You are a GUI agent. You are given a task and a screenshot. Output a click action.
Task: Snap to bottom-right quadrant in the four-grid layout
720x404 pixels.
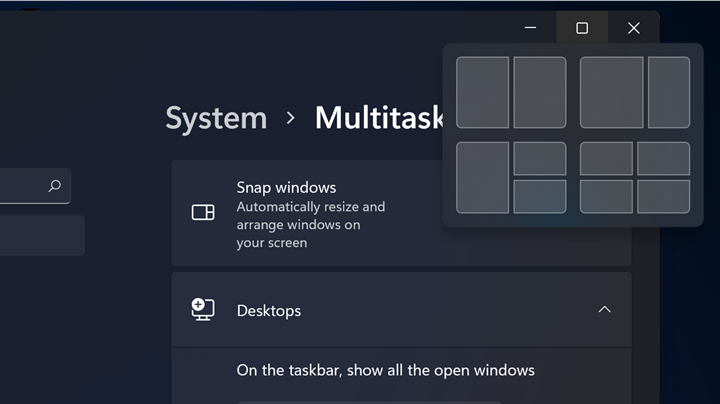pyautogui.click(x=664, y=196)
